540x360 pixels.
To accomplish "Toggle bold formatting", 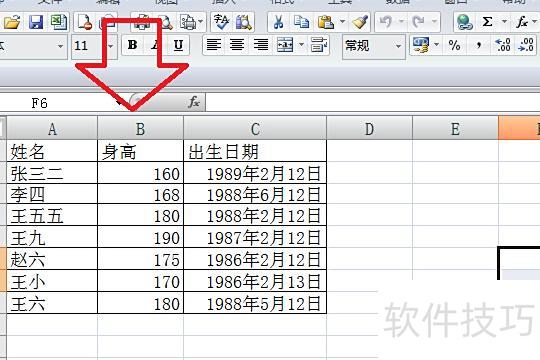I will pos(133,45).
